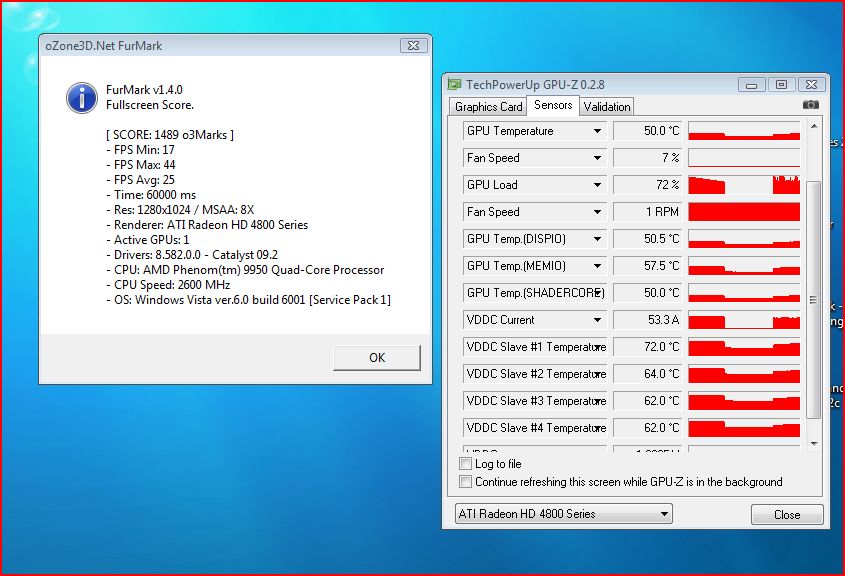Click the VDDC Slave #2 value 64.0 °C
Viewport: 845px width, 576px height.
click(648, 373)
